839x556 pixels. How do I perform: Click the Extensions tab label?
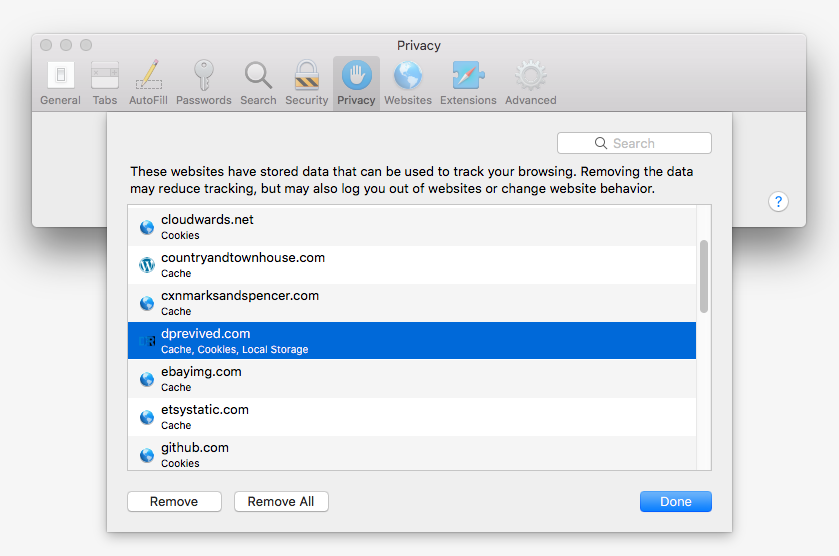[x=468, y=100]
